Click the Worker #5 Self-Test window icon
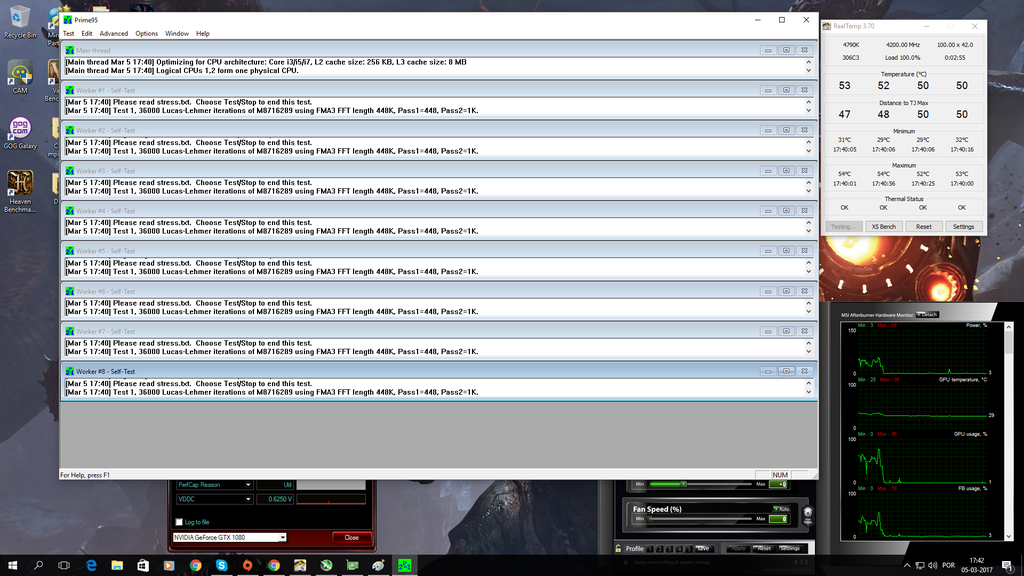The image size is (1024, 576). click(x=70, y=251)
